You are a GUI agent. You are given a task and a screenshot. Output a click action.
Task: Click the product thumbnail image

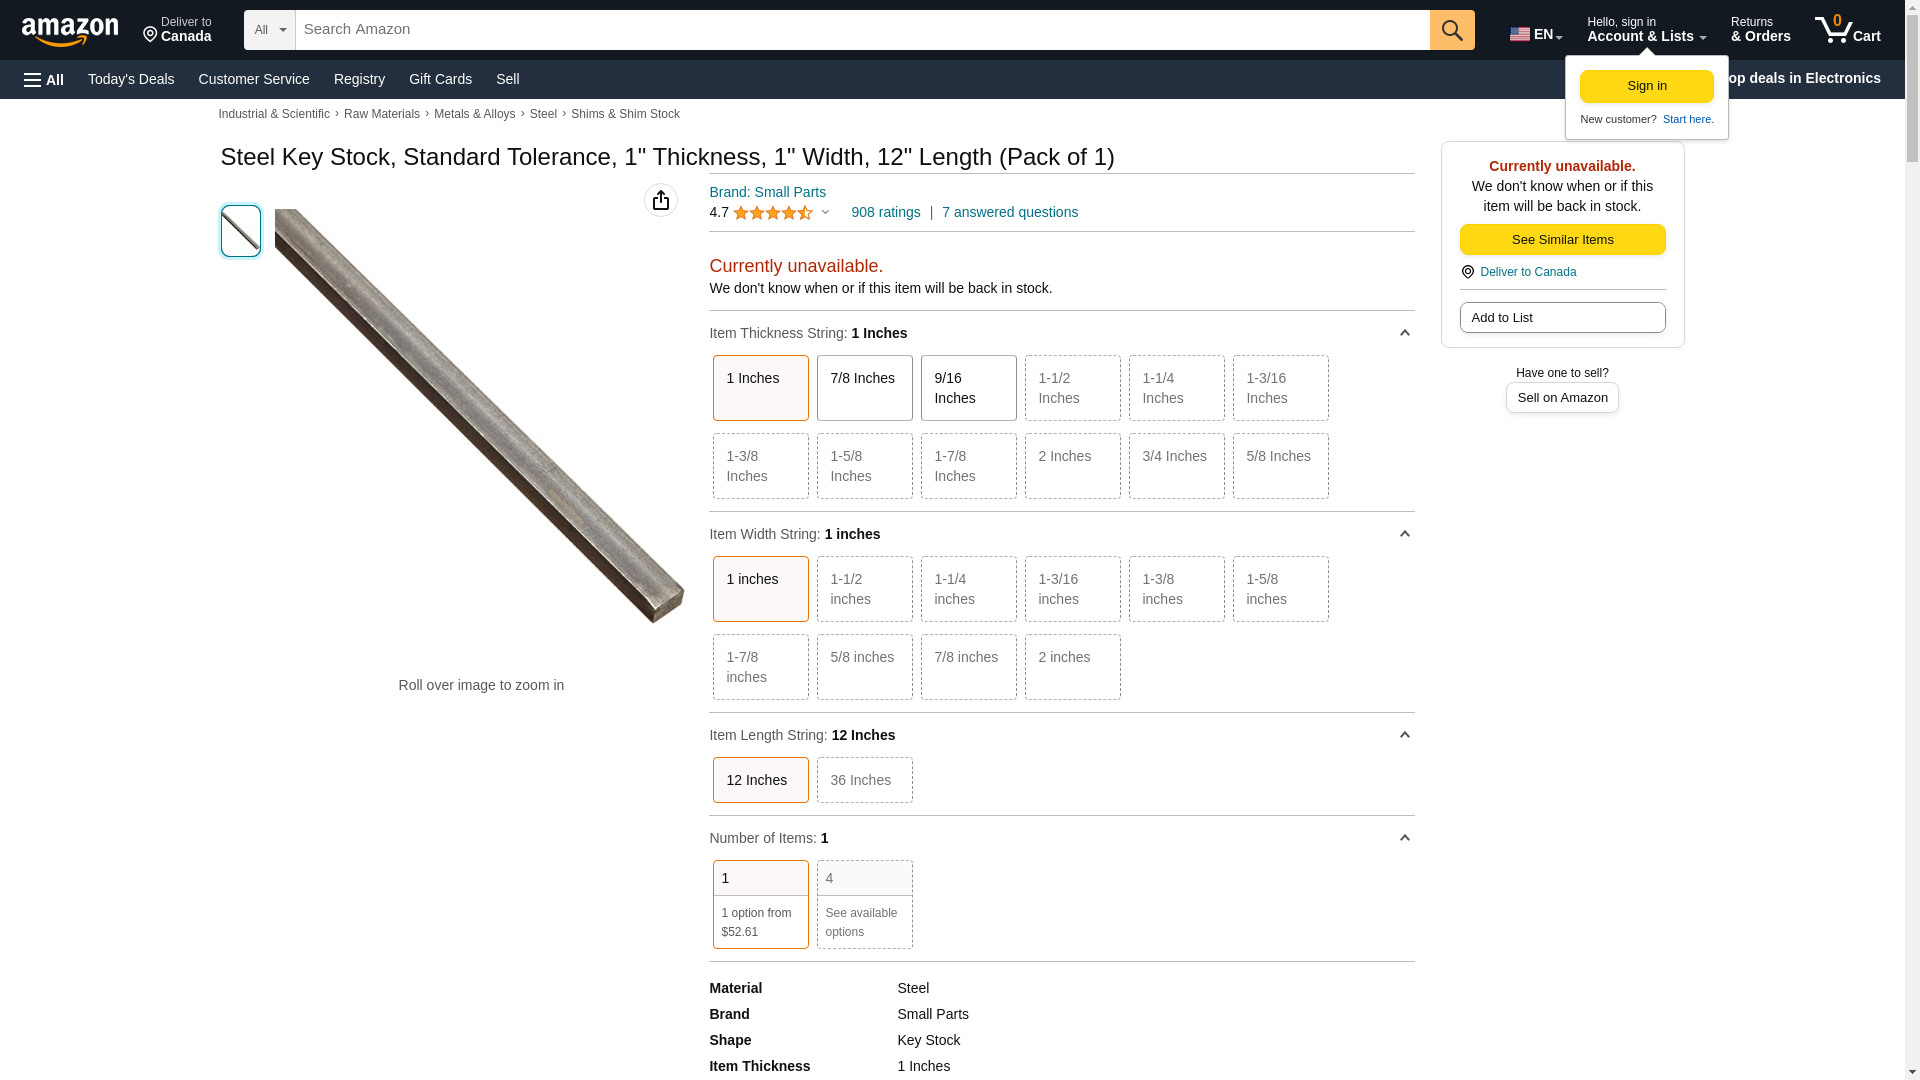coord(241,231)
